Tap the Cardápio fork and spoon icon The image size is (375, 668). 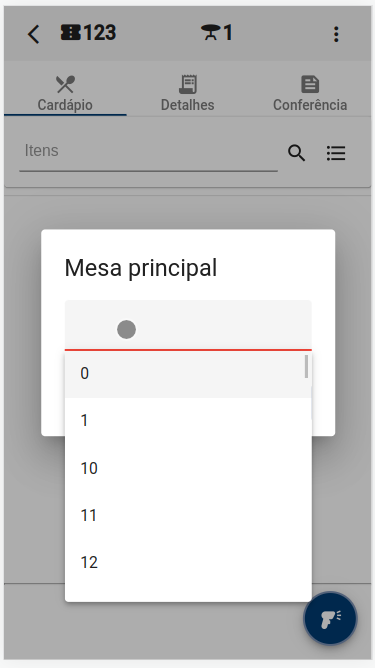pos(65,84)
